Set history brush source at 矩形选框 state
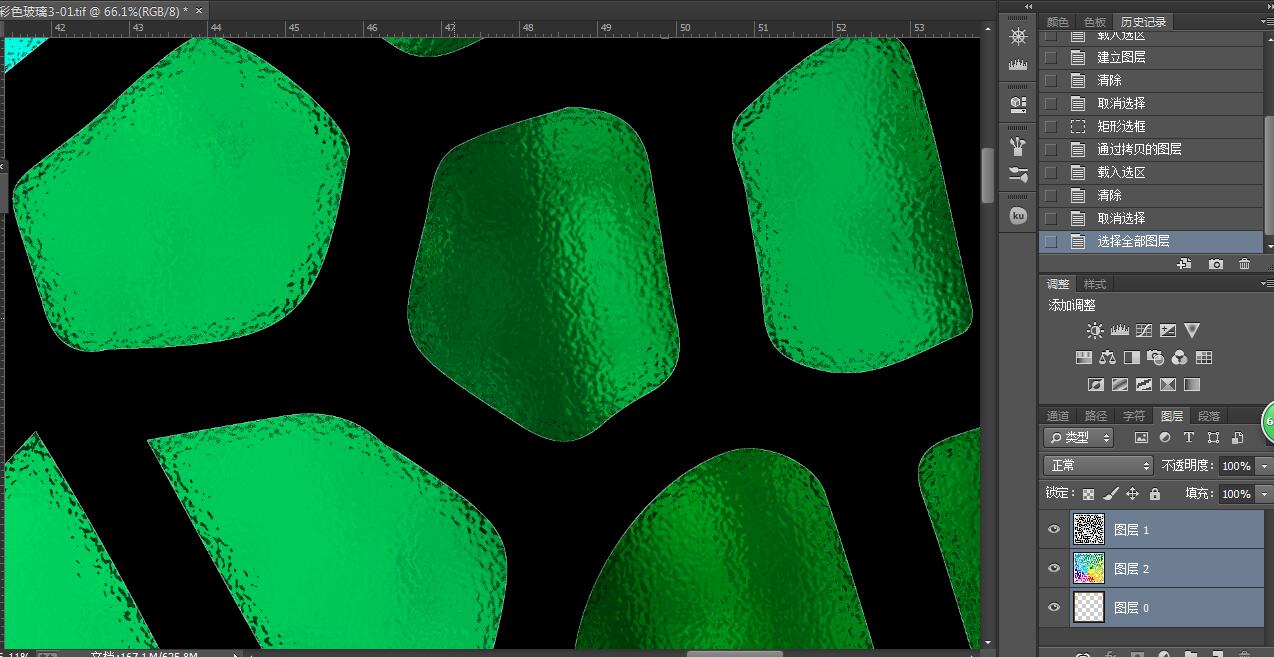 pyautogui.click(x=1050, y=127)
